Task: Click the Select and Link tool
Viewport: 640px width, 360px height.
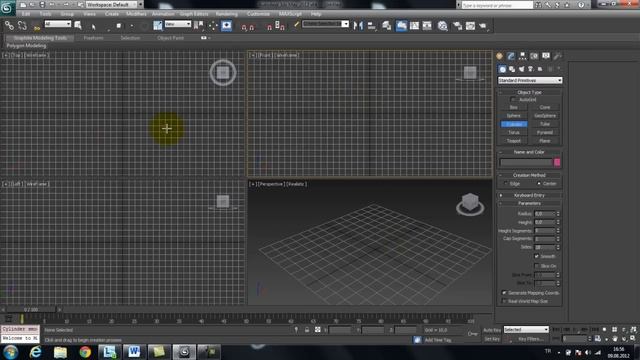Action: pyautogui.click(x=9, y=26)
